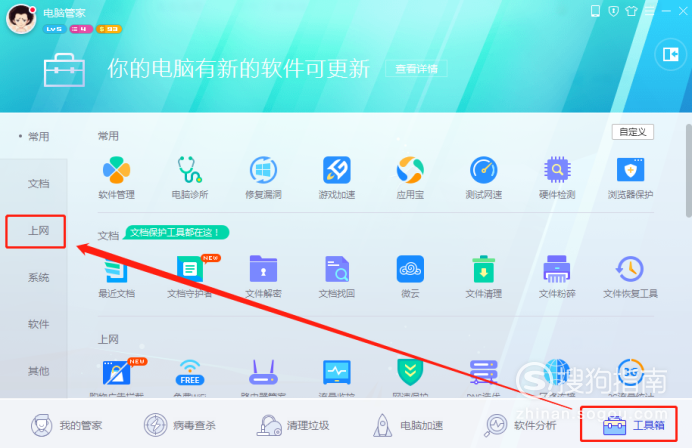Go to 软件分析 software analysis tab

click(521, 425)
